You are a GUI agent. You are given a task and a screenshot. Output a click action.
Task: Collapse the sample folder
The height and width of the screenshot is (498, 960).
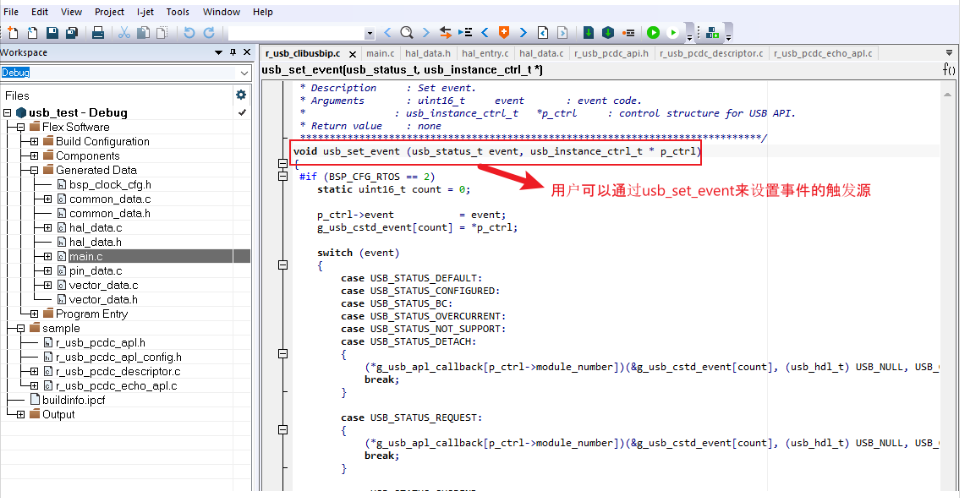click(x=21, y=328)
